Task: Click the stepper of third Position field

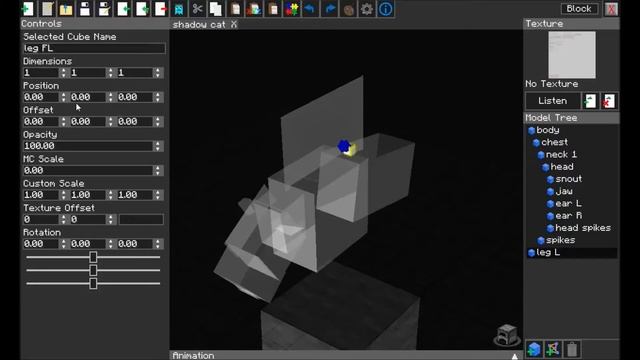Action: click(x=158, y=97)
